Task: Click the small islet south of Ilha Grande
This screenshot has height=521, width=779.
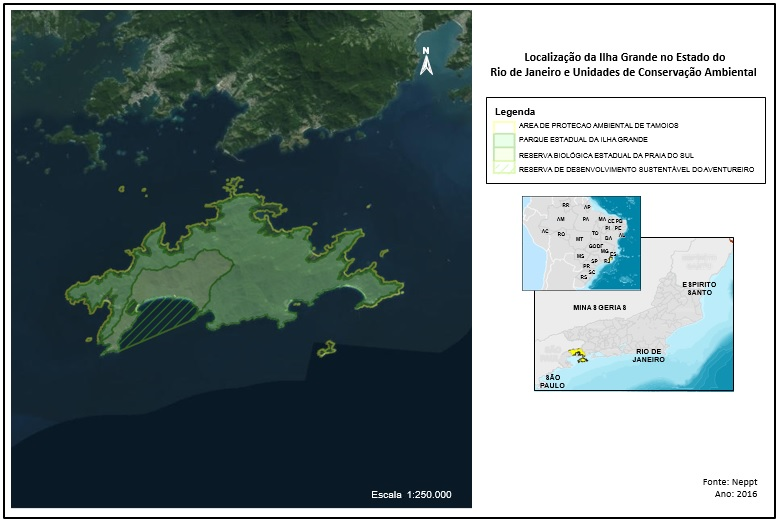Action: click(325, 349)
